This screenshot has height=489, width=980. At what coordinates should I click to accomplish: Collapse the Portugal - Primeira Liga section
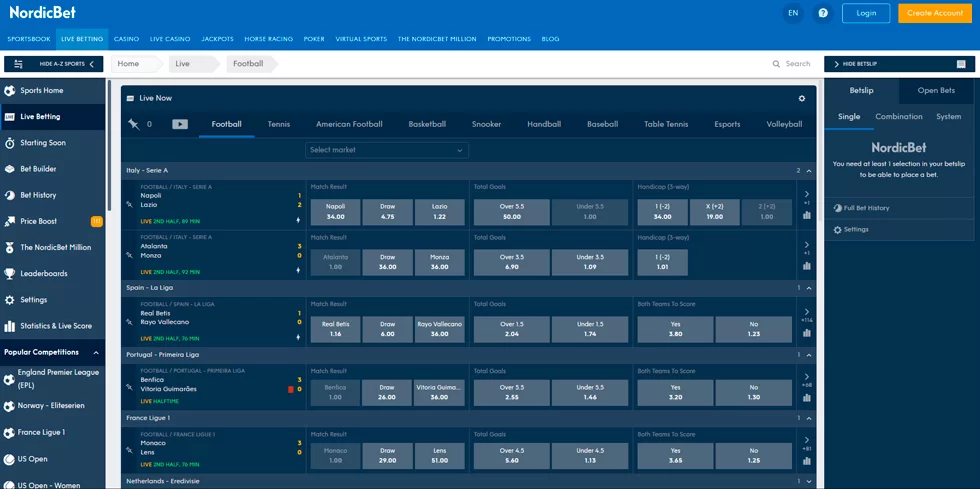(809, 355)
